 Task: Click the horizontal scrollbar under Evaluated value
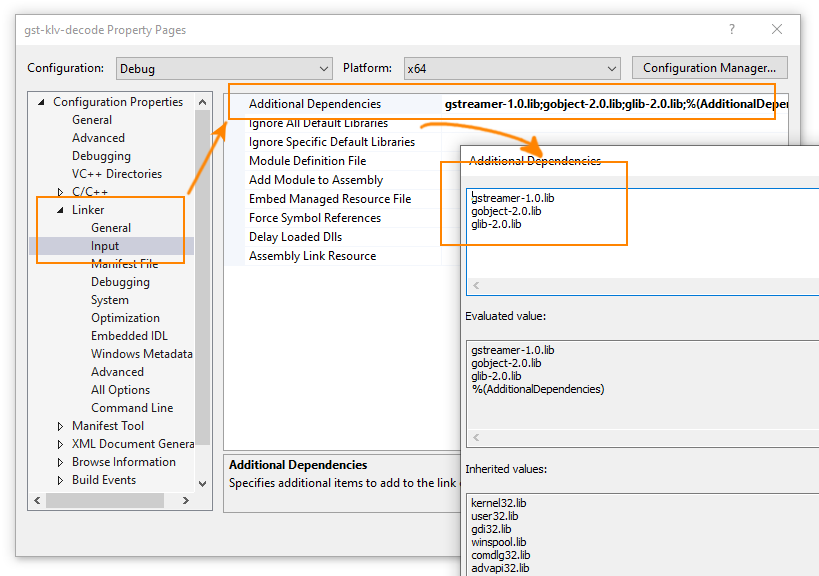pos(640,437)
